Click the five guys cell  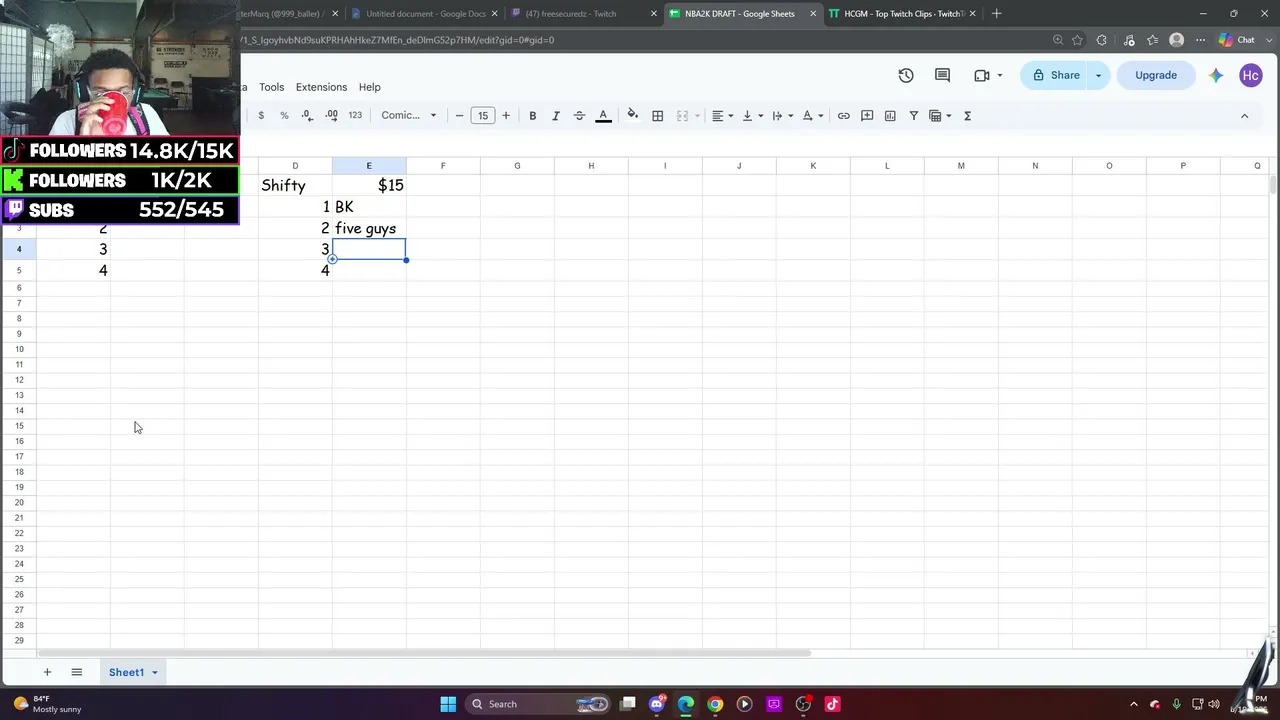coord(369,228)
